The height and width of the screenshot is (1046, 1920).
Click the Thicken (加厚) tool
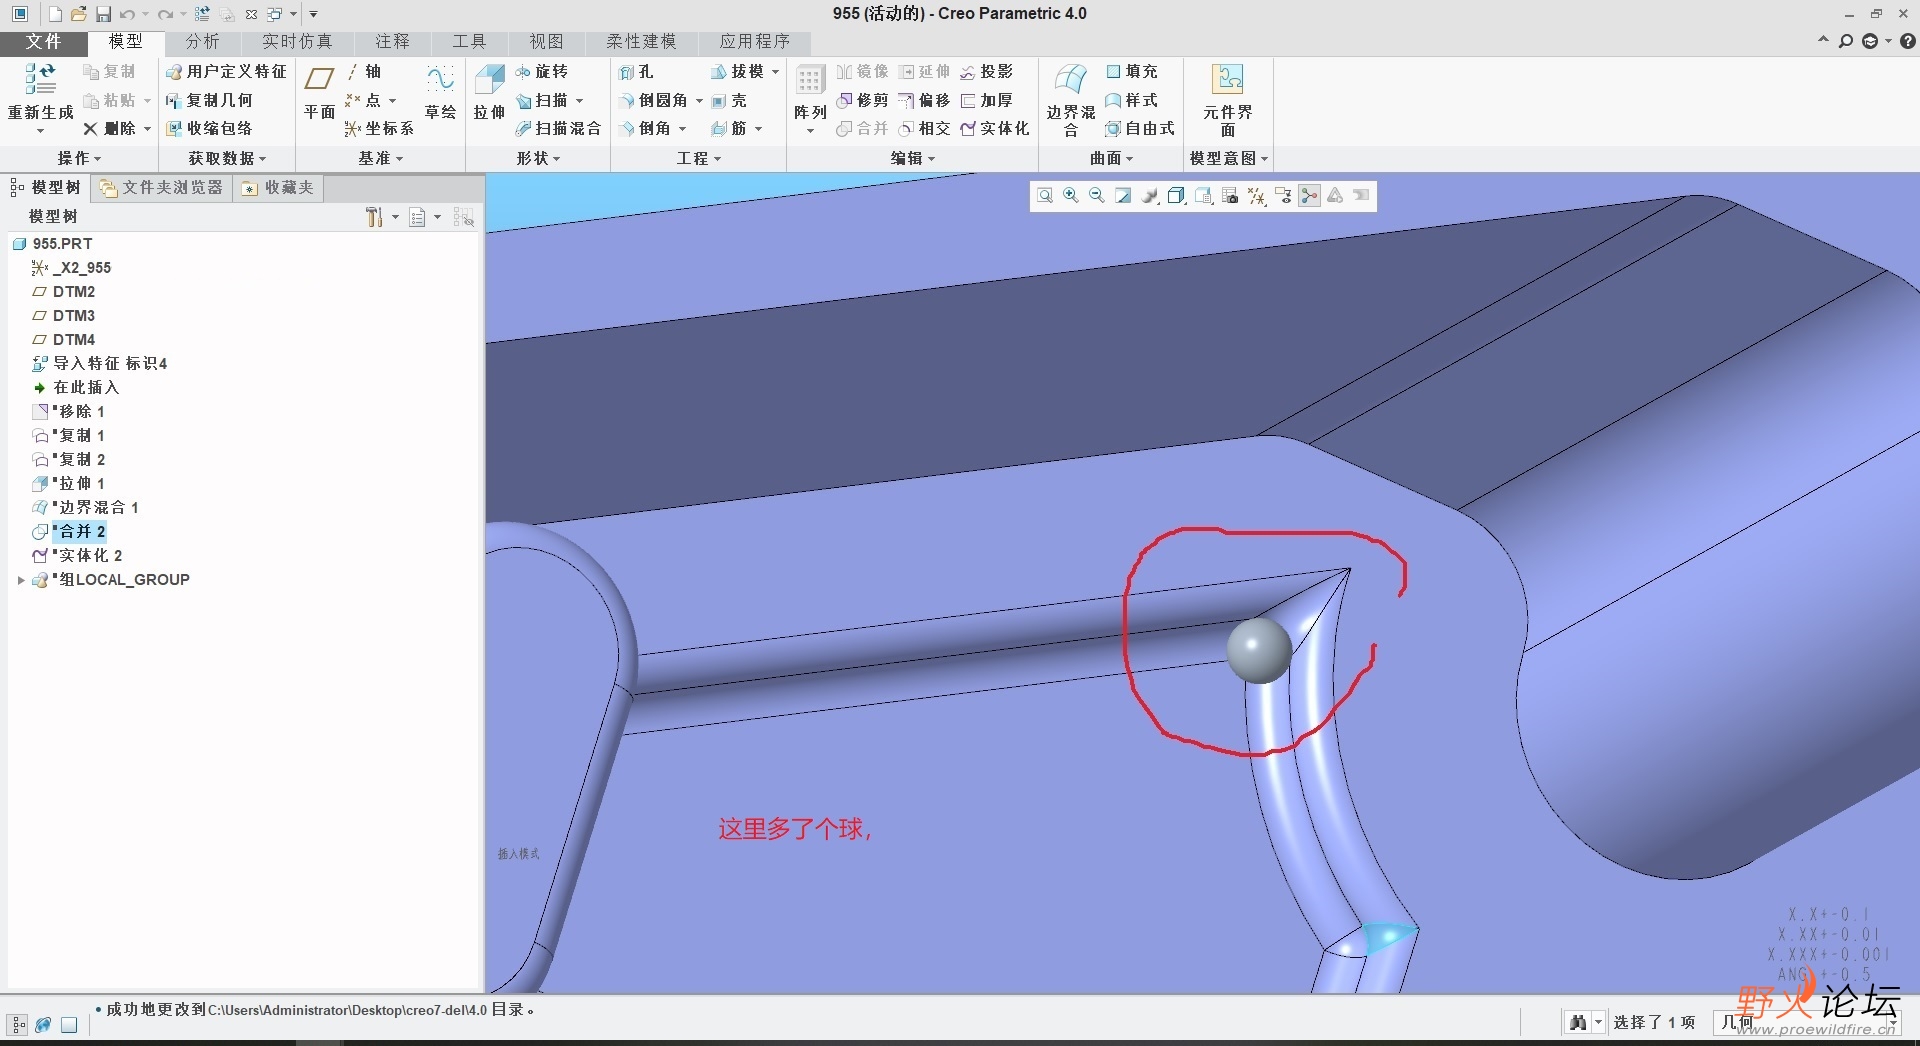pos(986,101)
